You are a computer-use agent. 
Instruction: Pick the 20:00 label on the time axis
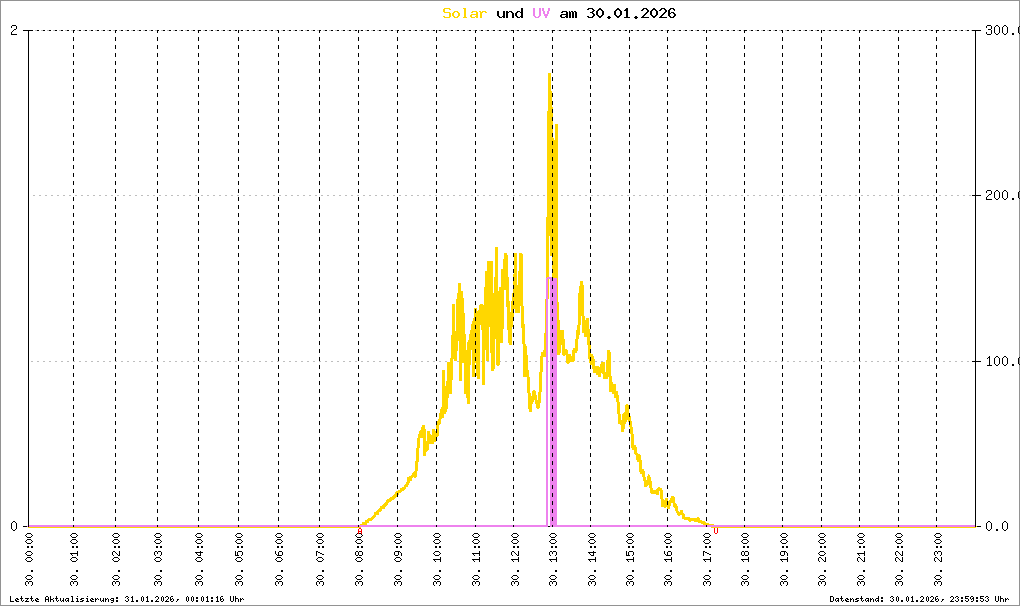821,551
